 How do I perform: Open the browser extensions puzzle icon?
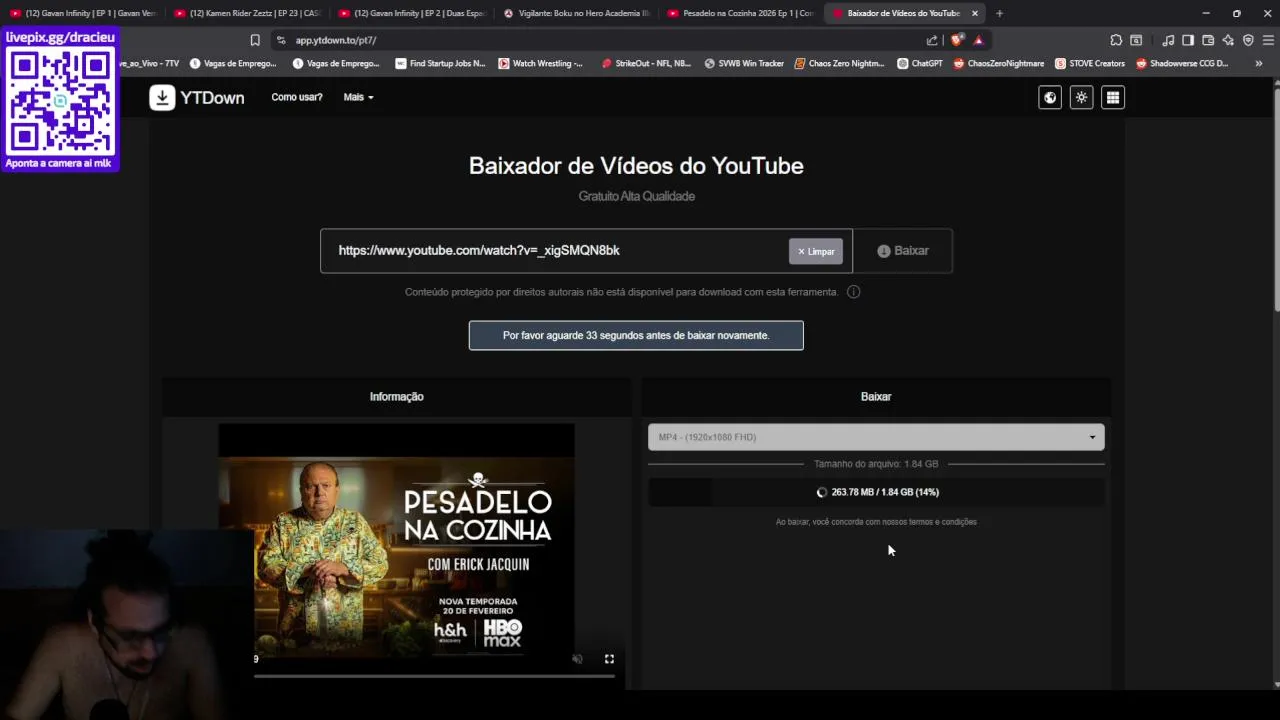[1116, 40]
